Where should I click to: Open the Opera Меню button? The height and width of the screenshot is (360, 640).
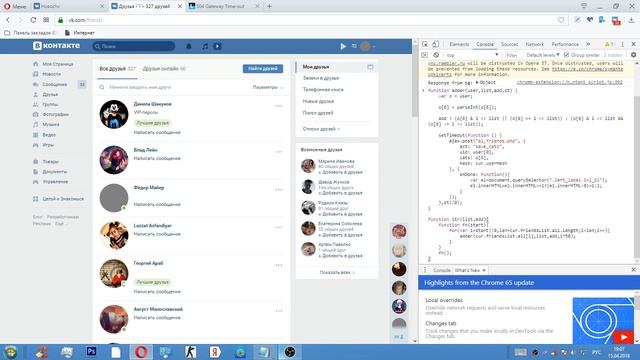(15, 6)
